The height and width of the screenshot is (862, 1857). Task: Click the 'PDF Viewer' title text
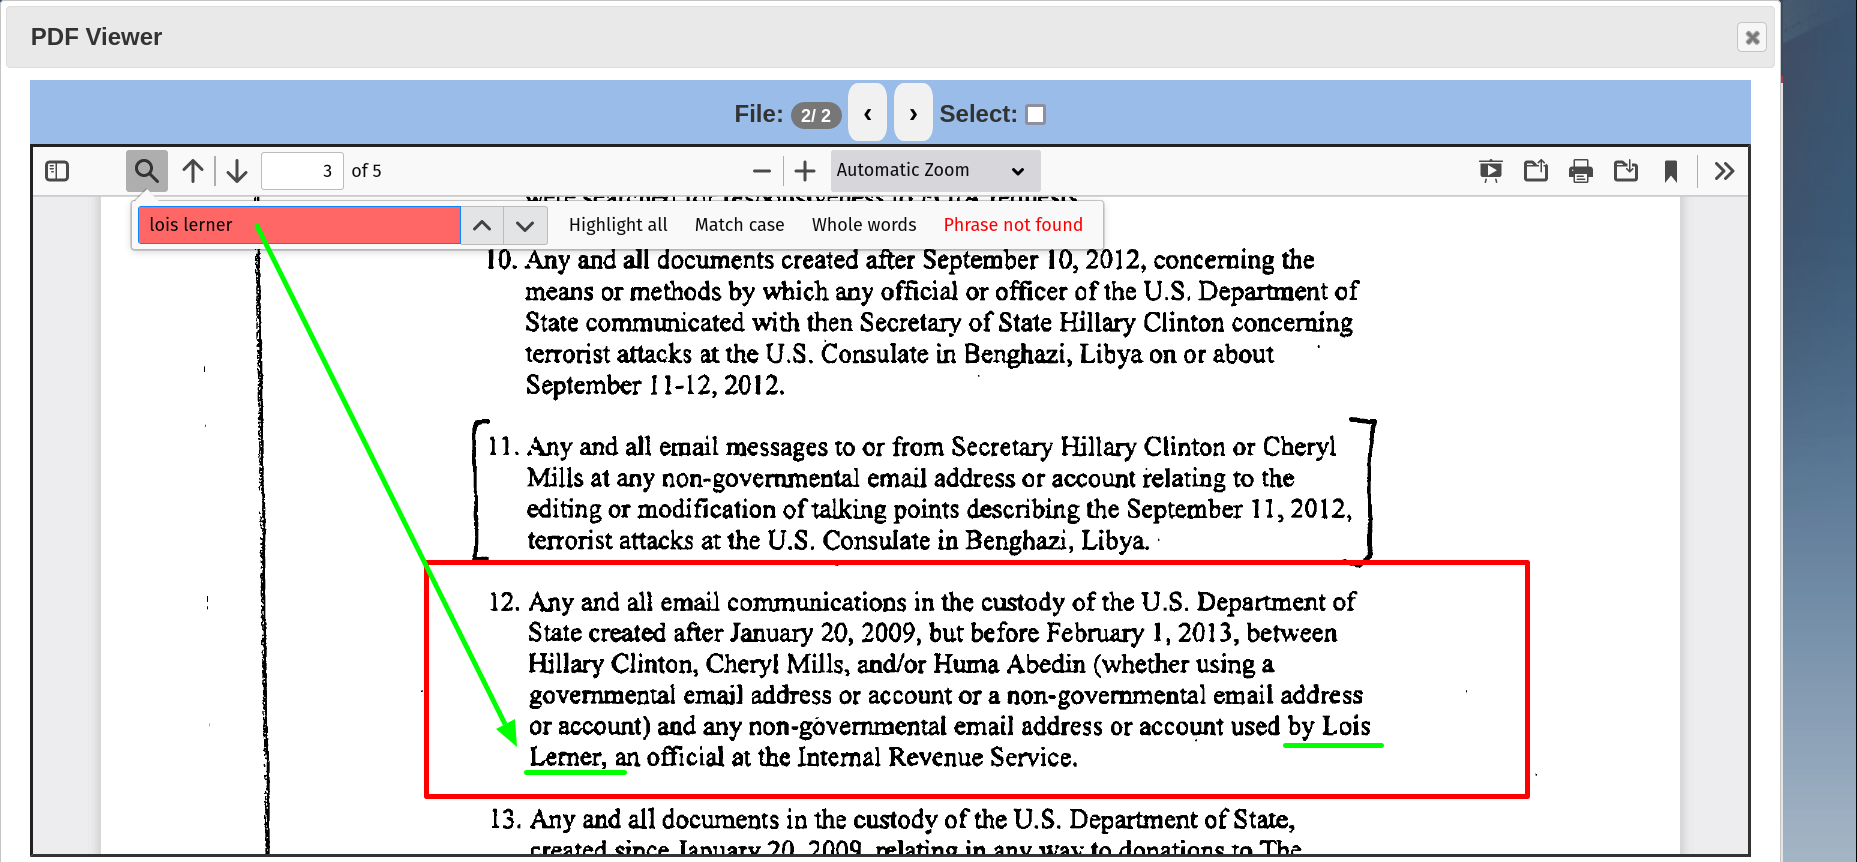pos(96,37)
